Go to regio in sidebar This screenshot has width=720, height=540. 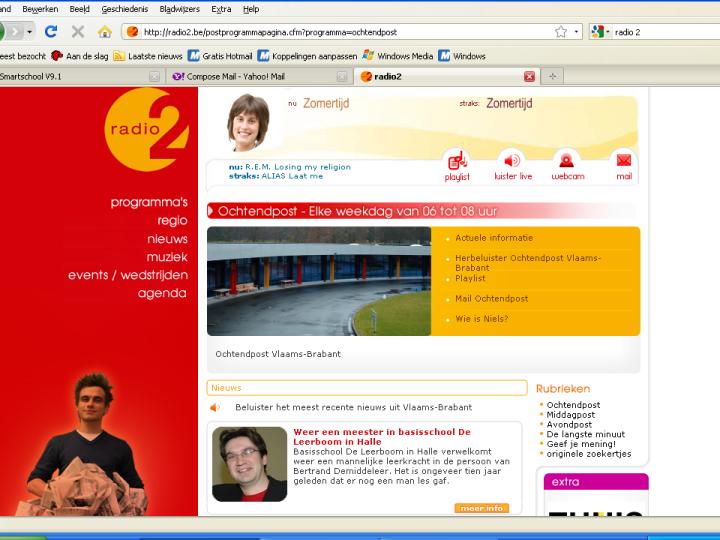click(x=172, y=220)
